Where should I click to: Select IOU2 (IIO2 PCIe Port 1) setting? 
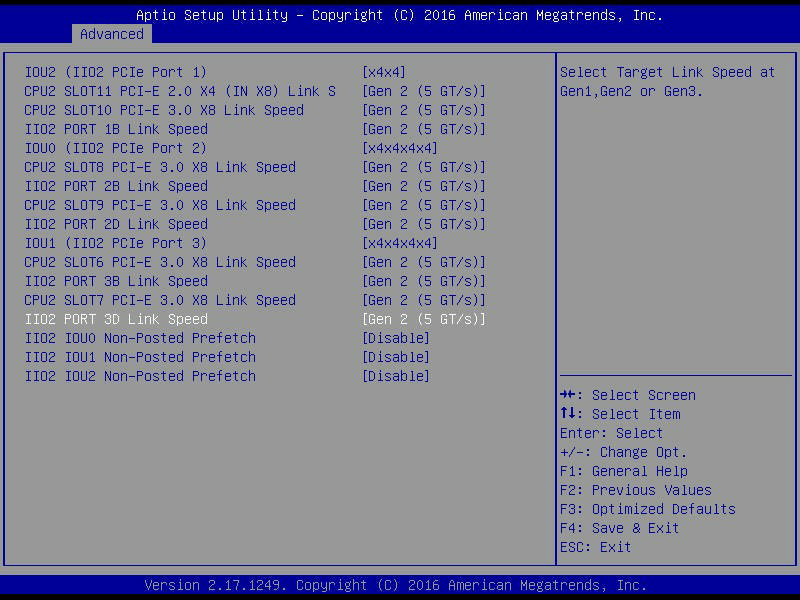click(116, 72)
